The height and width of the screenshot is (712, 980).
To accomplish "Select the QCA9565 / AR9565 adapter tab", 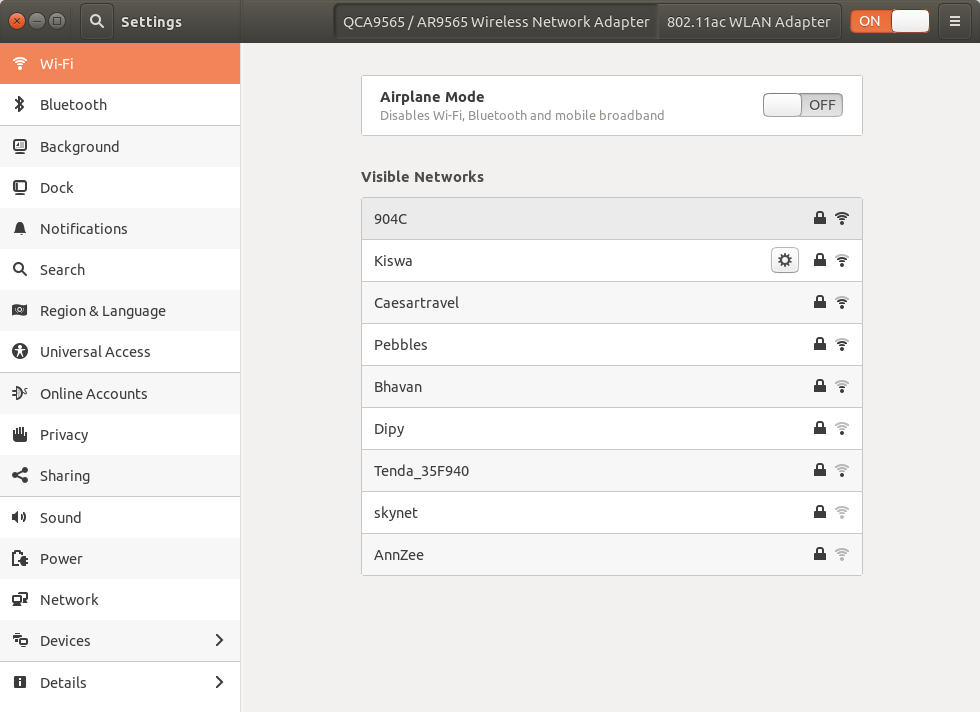I will 496,22.
